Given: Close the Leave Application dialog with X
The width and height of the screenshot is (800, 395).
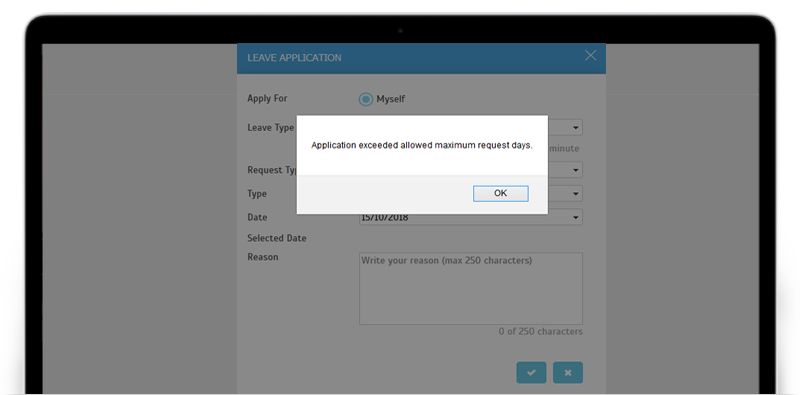Looking at the screenshot, I should click(590, 56).
